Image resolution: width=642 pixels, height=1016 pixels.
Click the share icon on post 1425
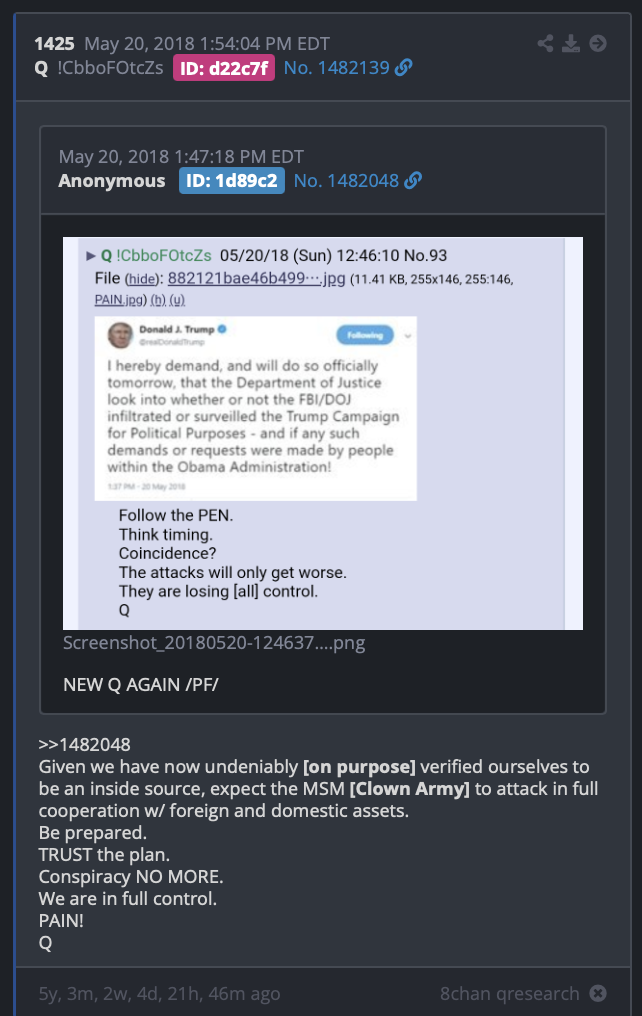coord(545,43)
